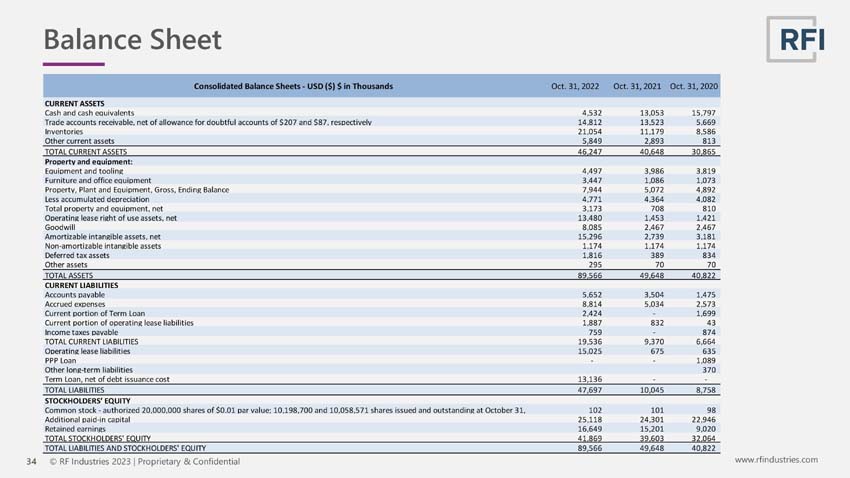The width and height of the screenshot is (850, 478).
Task: Click the Balance Sheet slide title
Action: tap(132, 40)
